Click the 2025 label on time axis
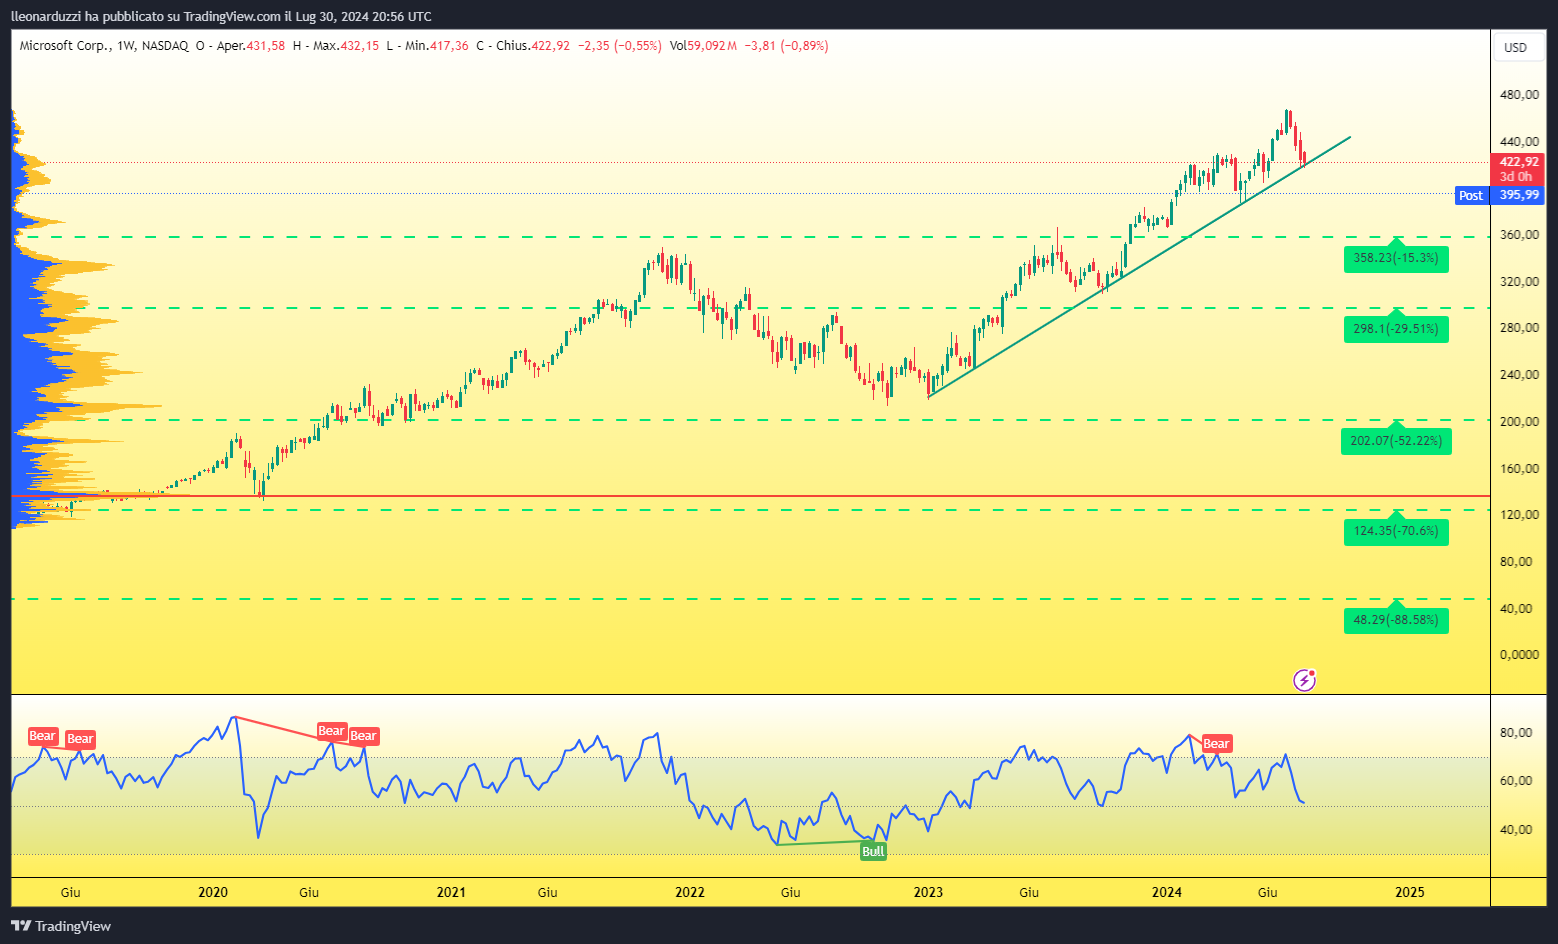This screenshot has height=944, width=1558. (x=1410, y=892)
